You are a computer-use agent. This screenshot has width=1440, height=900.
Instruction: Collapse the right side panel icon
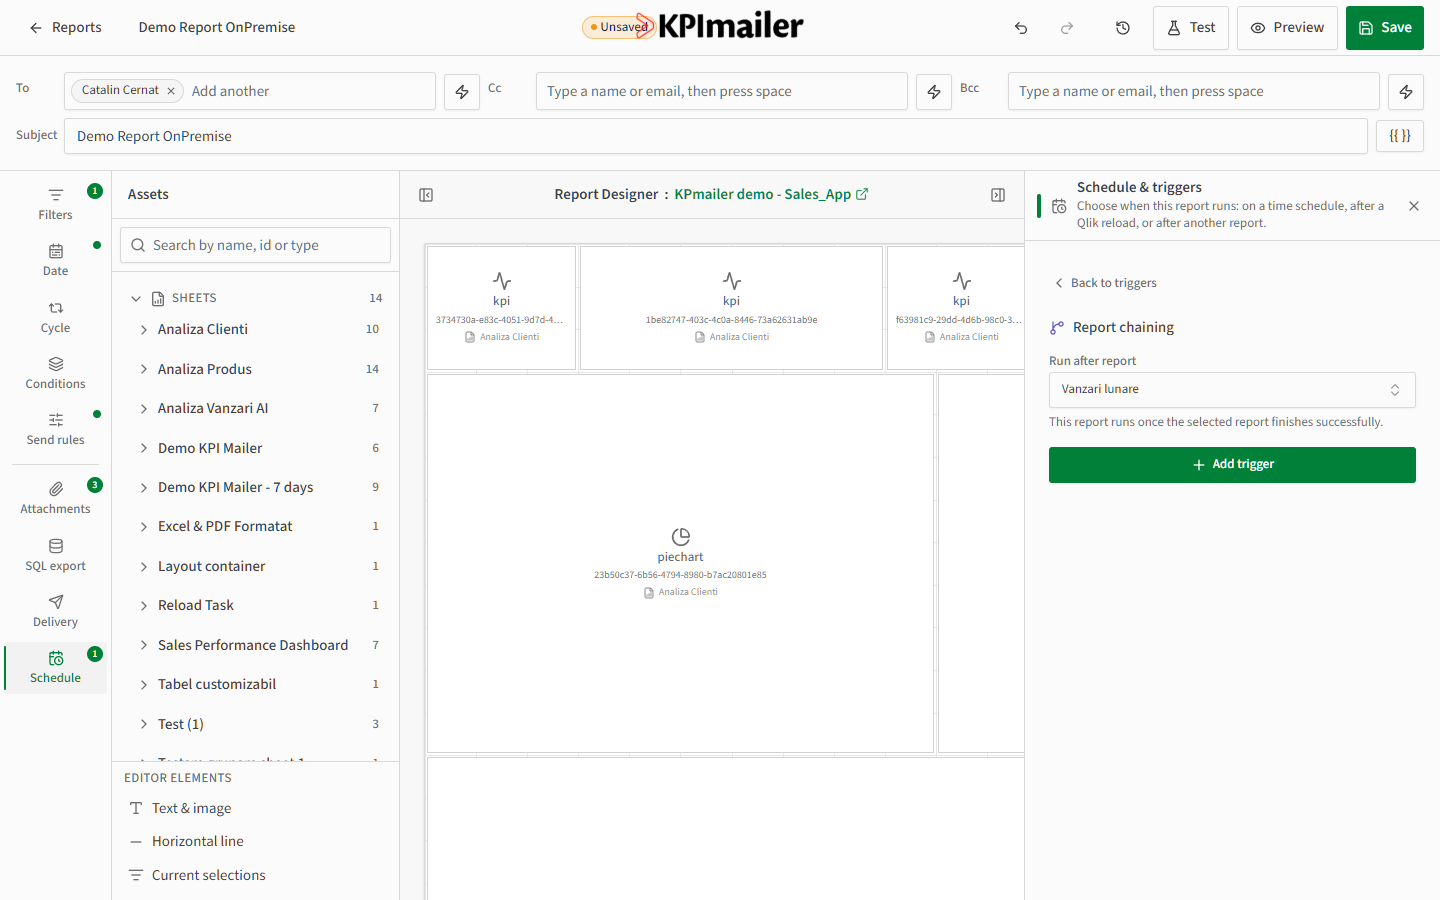pos(998,195)
